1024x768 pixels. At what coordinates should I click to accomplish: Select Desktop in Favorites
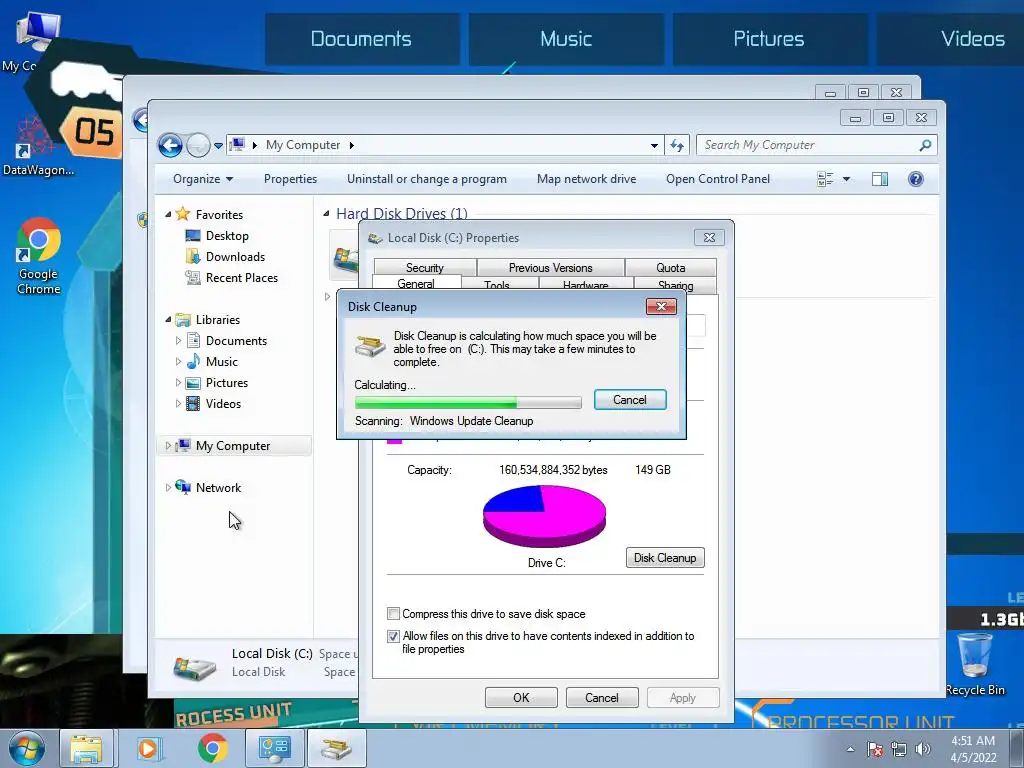pyautogui.click(x=227, y=236)
